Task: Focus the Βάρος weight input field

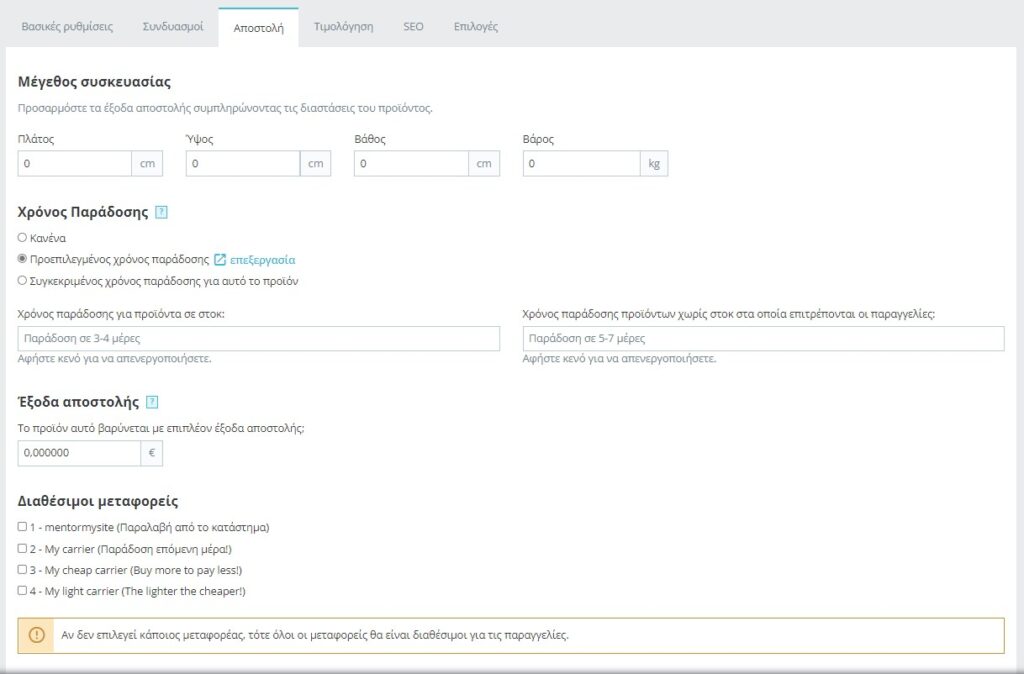Action: [x=582, y=163]
